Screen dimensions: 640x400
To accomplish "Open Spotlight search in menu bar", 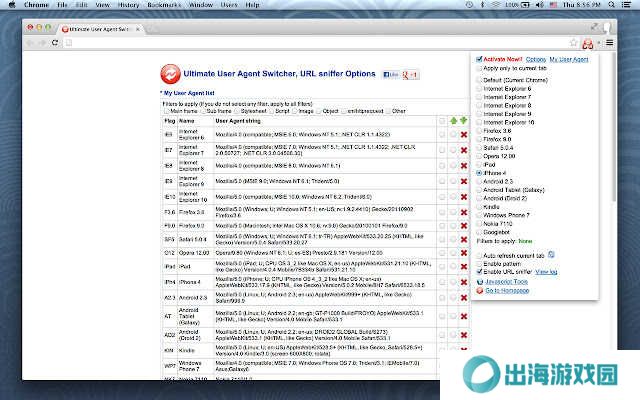I will [611, 5].
